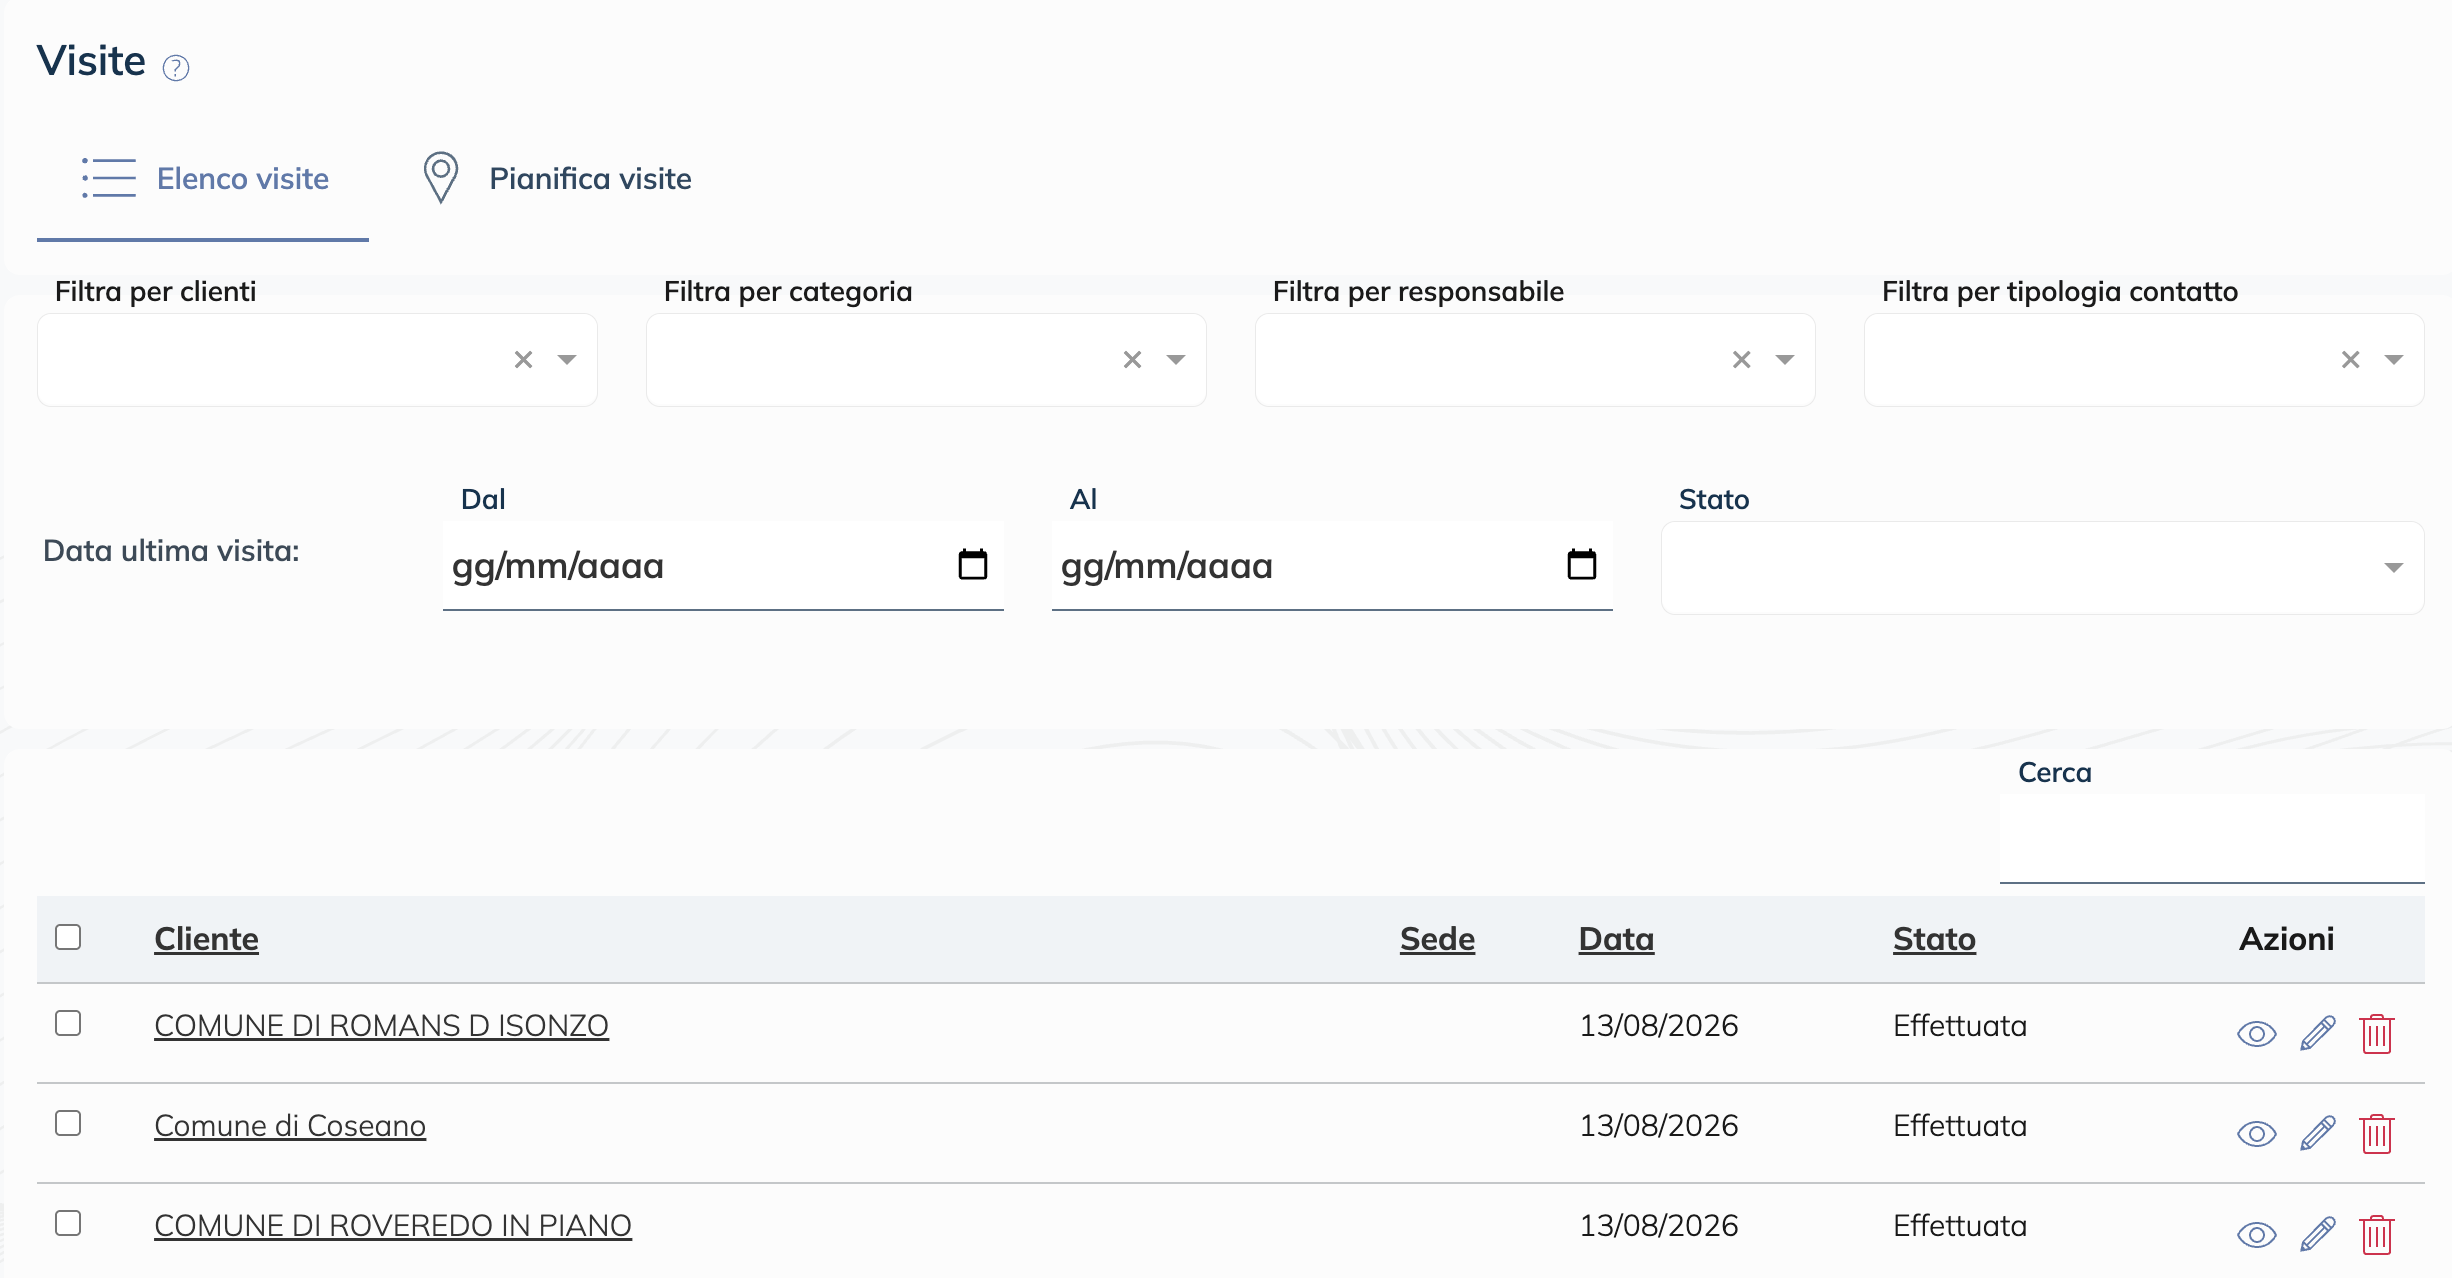Viewport: 2452px width, 1278px height.
Task: Open the Al date calendar picker
Action: 1582,565
